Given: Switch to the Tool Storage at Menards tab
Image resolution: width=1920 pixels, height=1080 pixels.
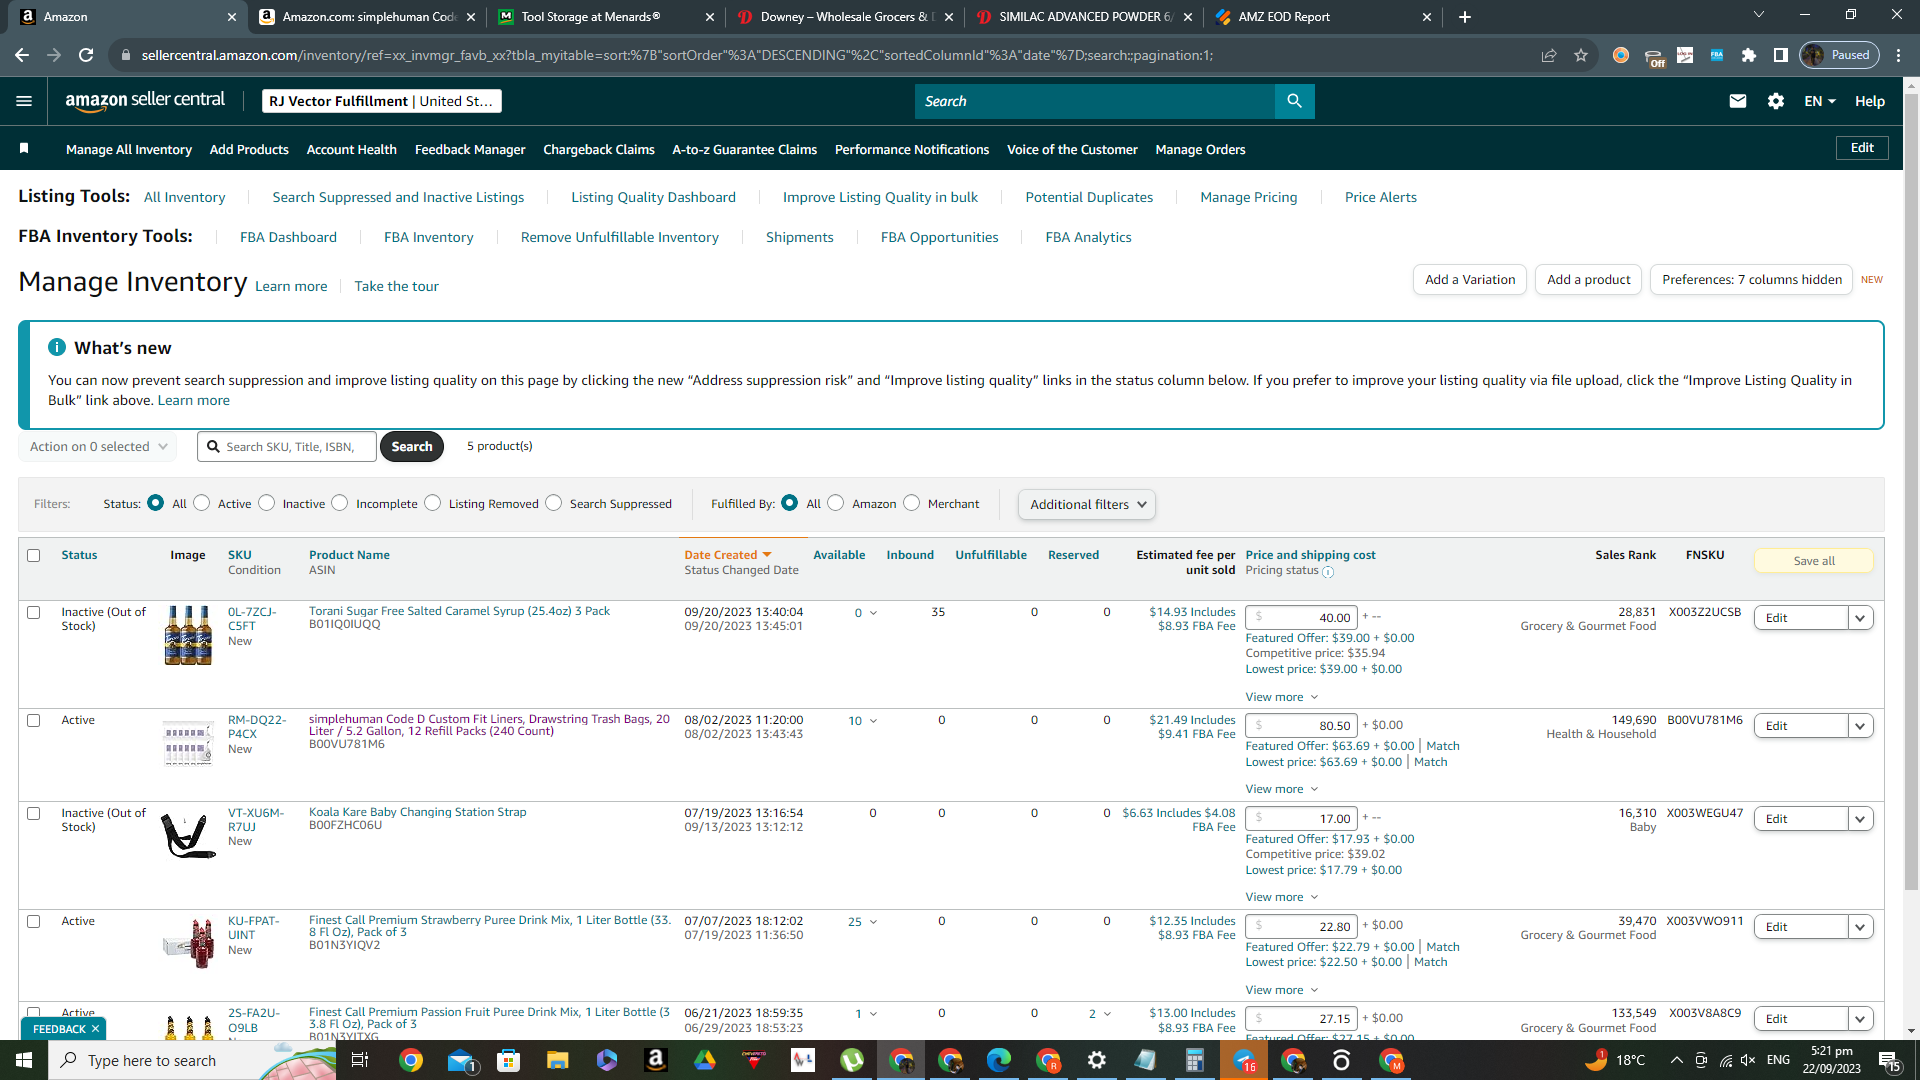Looking at the screenshot, I should click(x=605, y=17).
